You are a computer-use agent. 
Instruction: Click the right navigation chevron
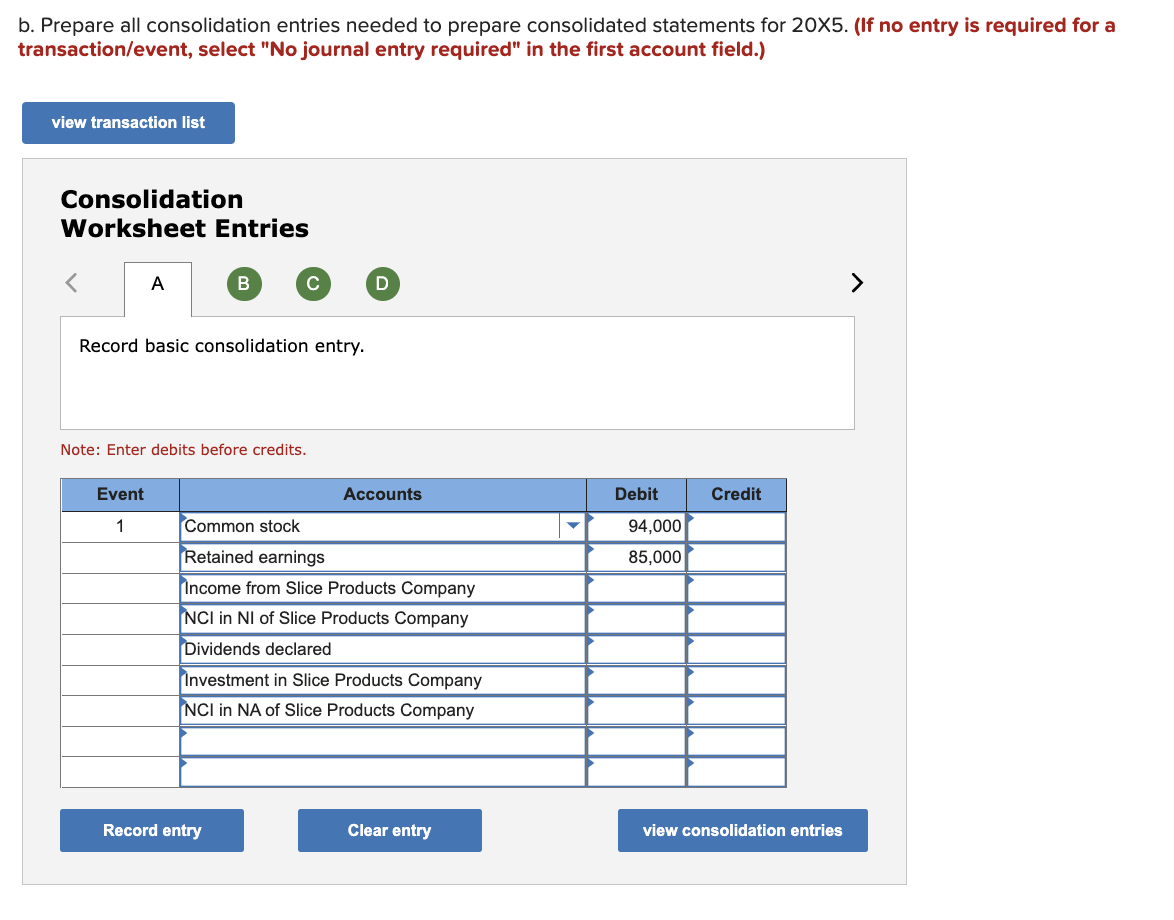pos(857,283)
